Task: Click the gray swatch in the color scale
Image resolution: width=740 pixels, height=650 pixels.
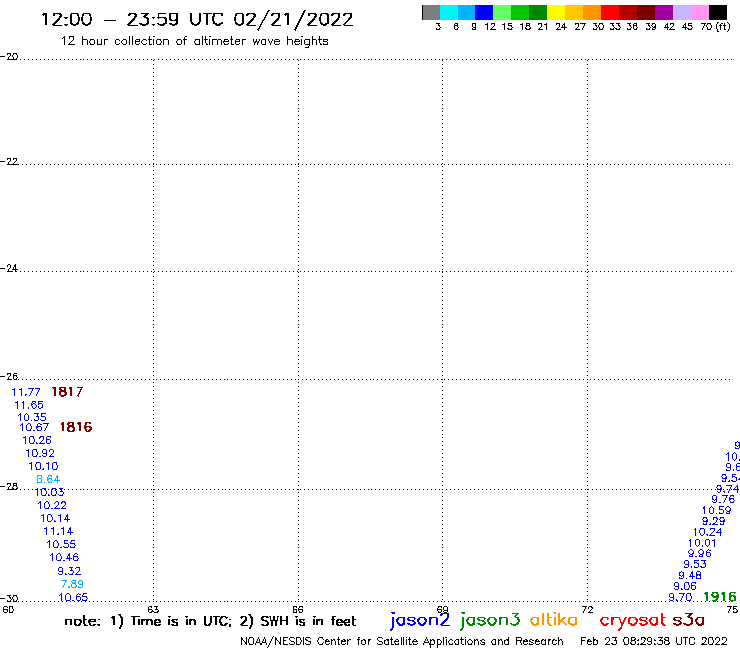Action: point(431,12)
